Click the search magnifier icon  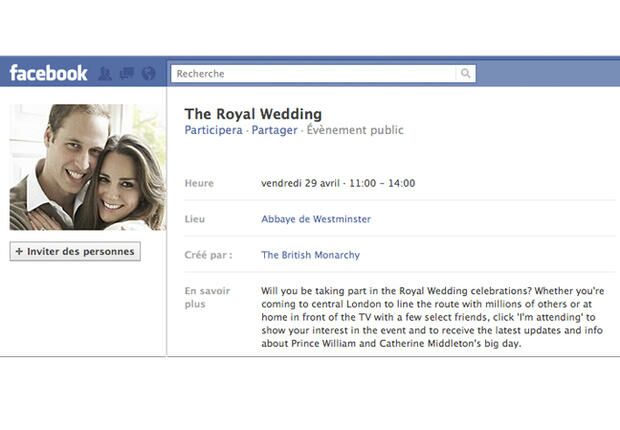coord(465,74)
